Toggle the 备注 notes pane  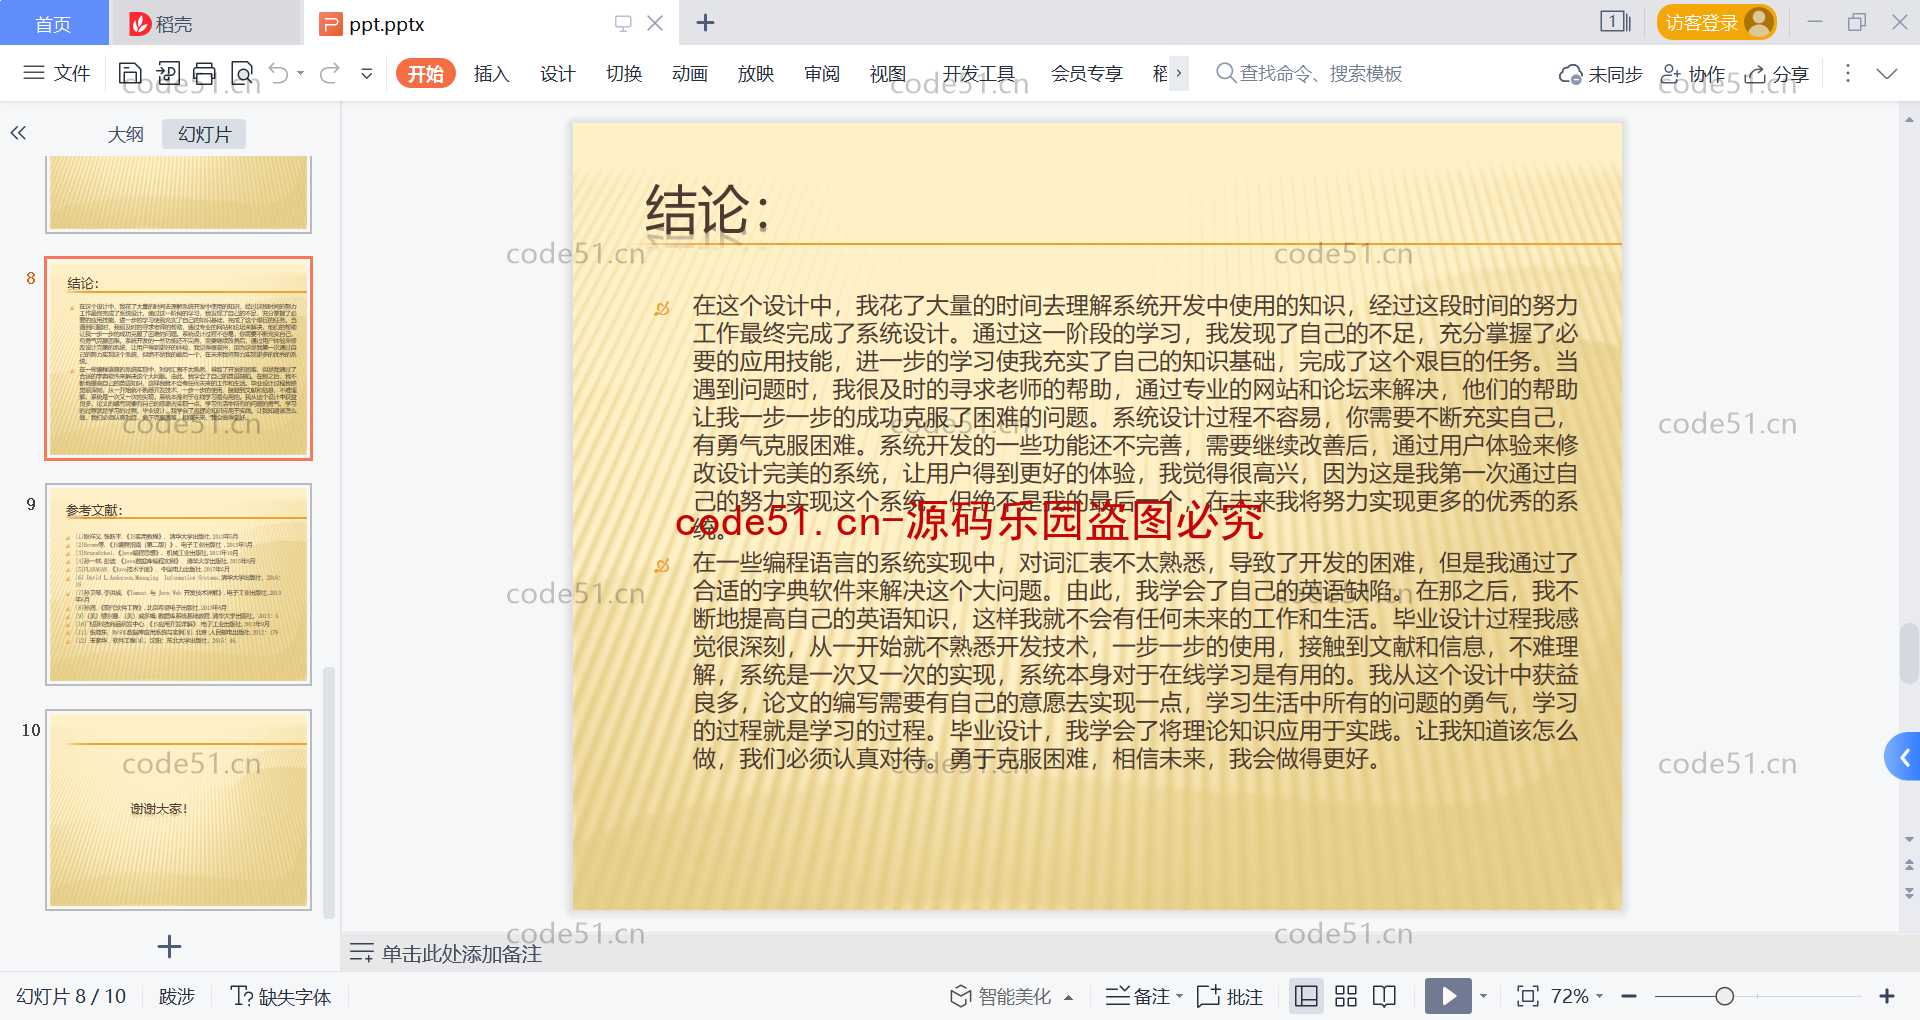click(1138, 996)
